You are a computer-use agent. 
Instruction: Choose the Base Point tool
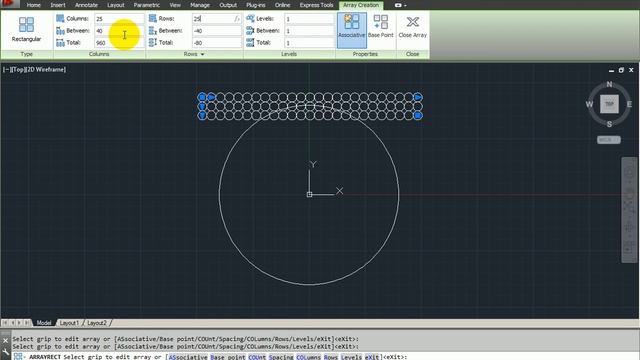380,26
